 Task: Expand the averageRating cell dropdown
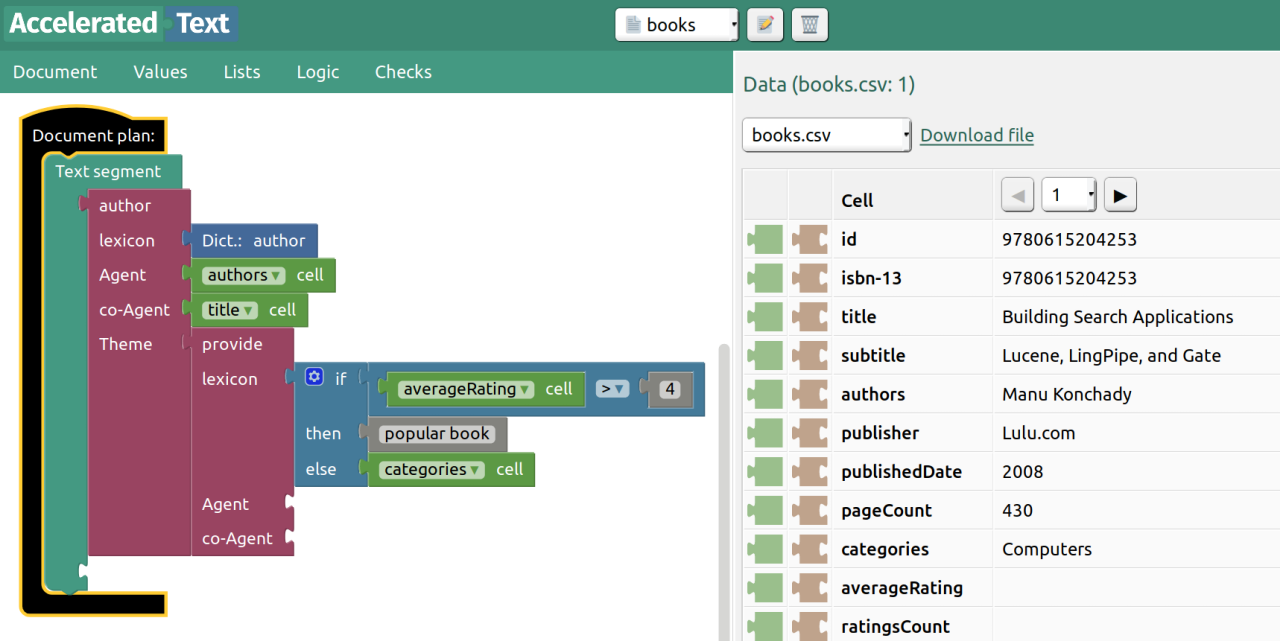pyautogui.click(x=525, y=390)
